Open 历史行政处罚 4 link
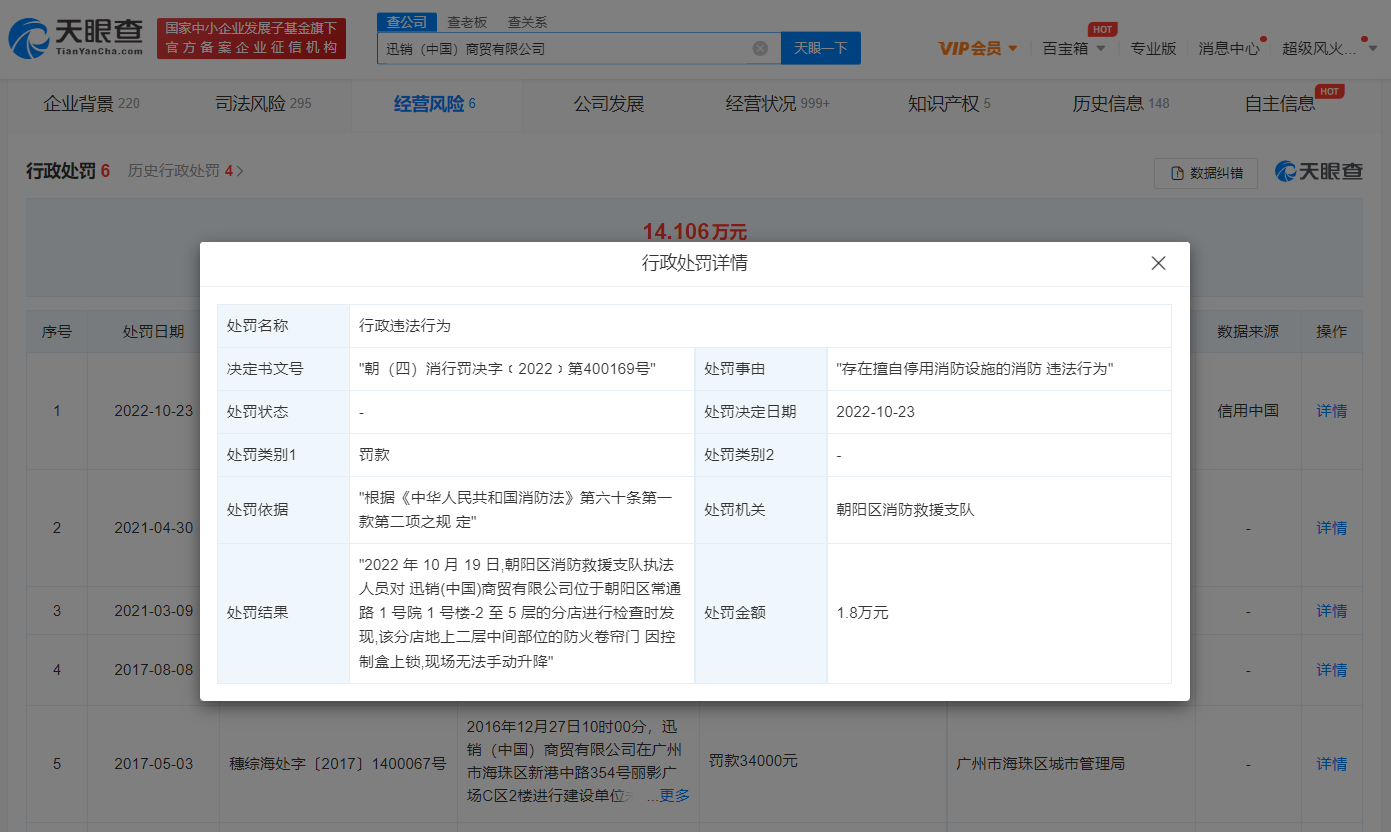Viewport: 1391px width, 832px height. click(x=186, y=171)
